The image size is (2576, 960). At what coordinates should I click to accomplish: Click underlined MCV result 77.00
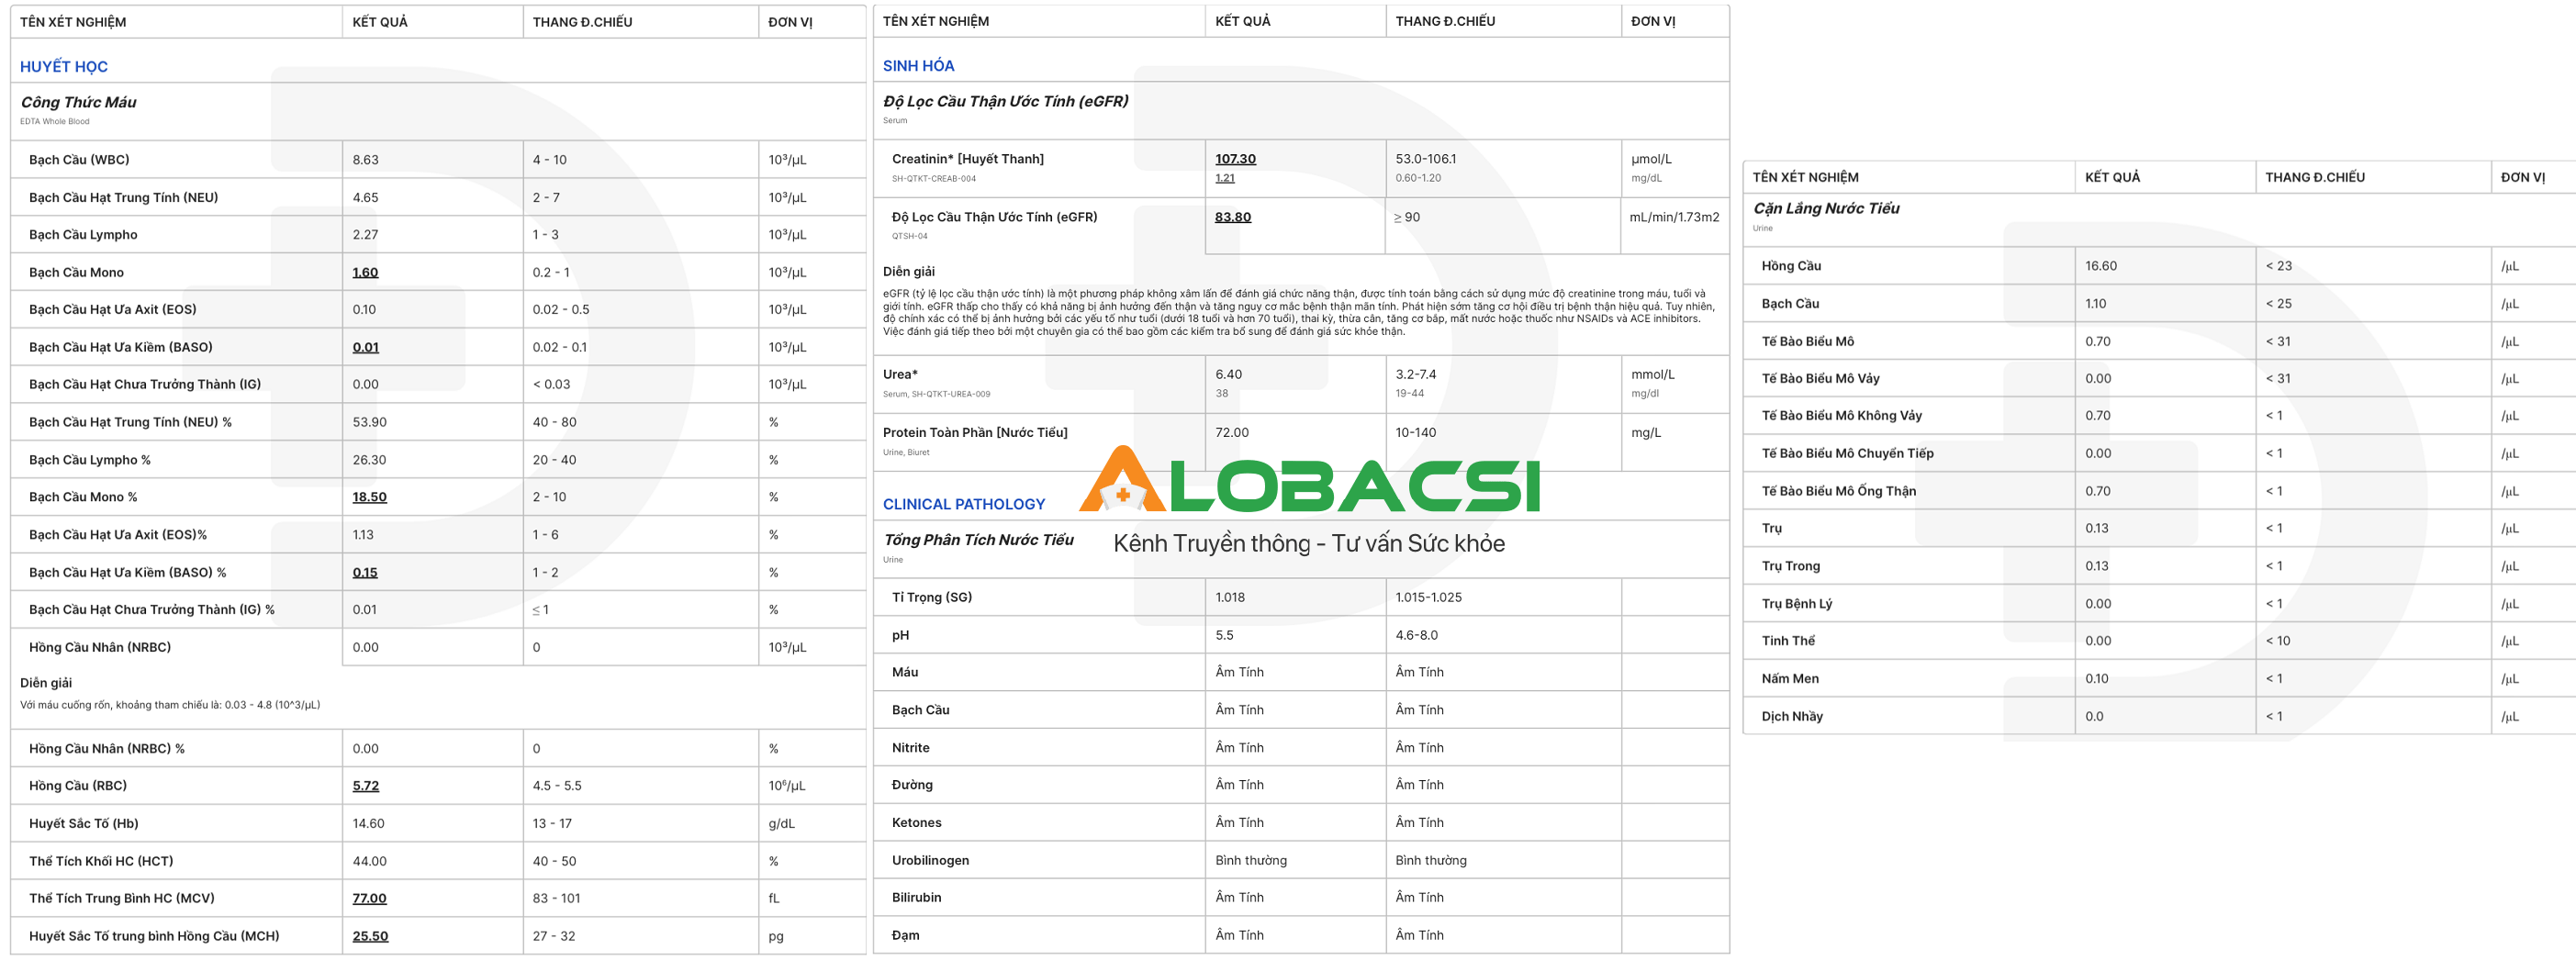(369, 898)
